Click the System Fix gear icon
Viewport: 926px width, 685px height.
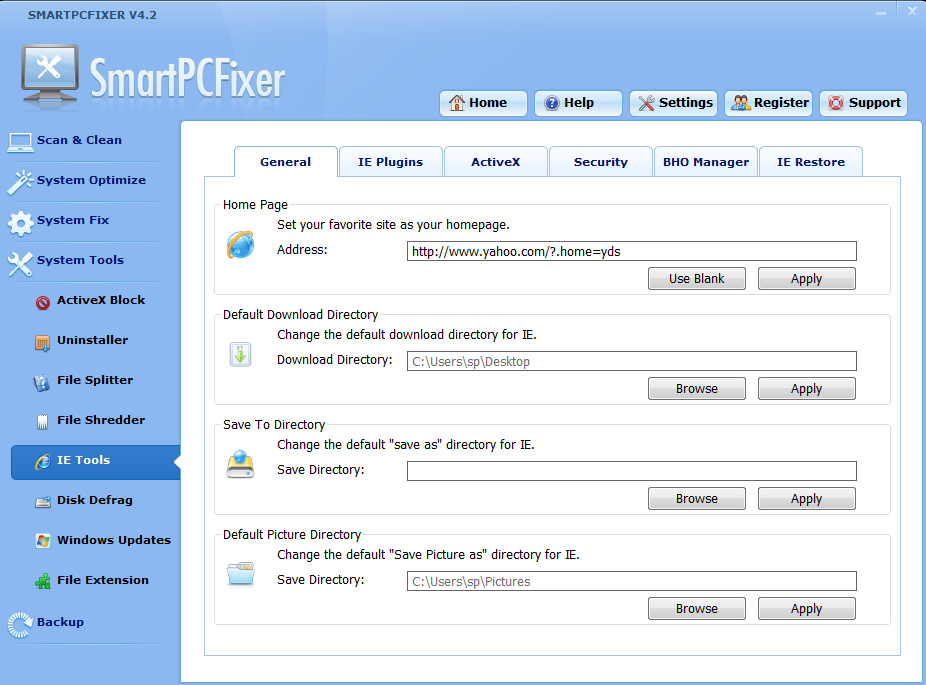click(x=21, y=223)
